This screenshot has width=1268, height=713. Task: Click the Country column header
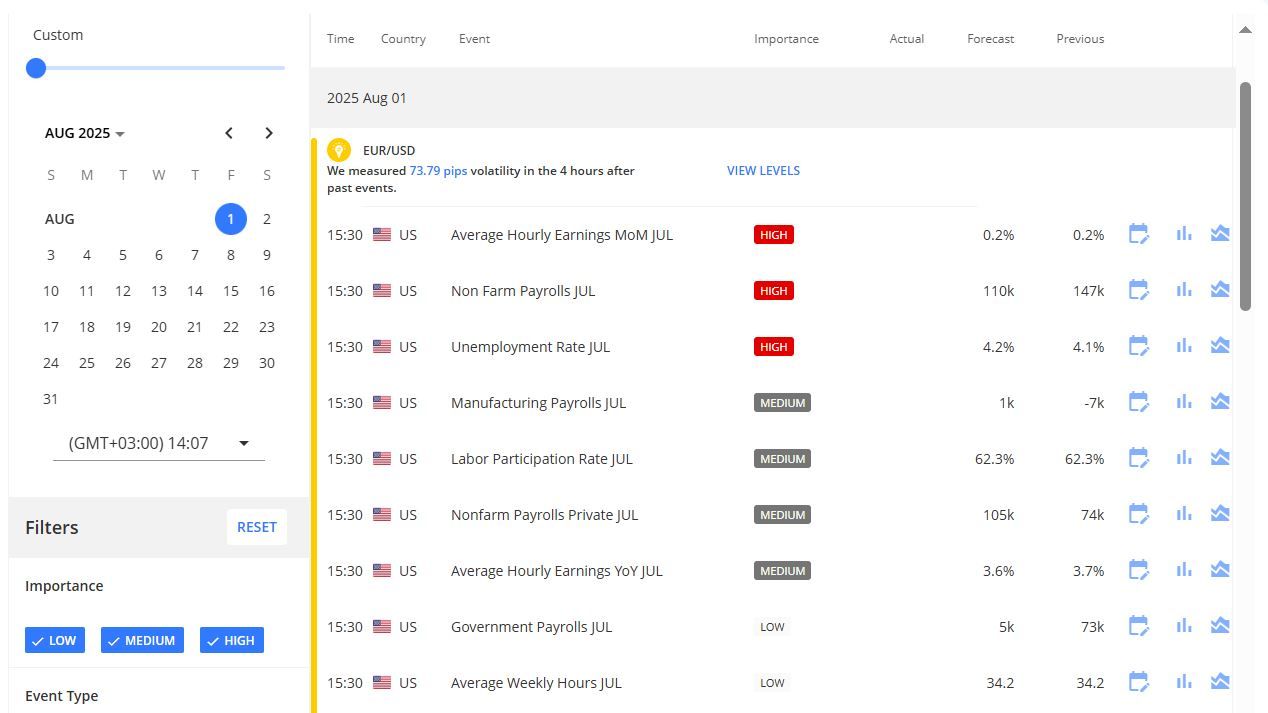click(x=403, y=38)
